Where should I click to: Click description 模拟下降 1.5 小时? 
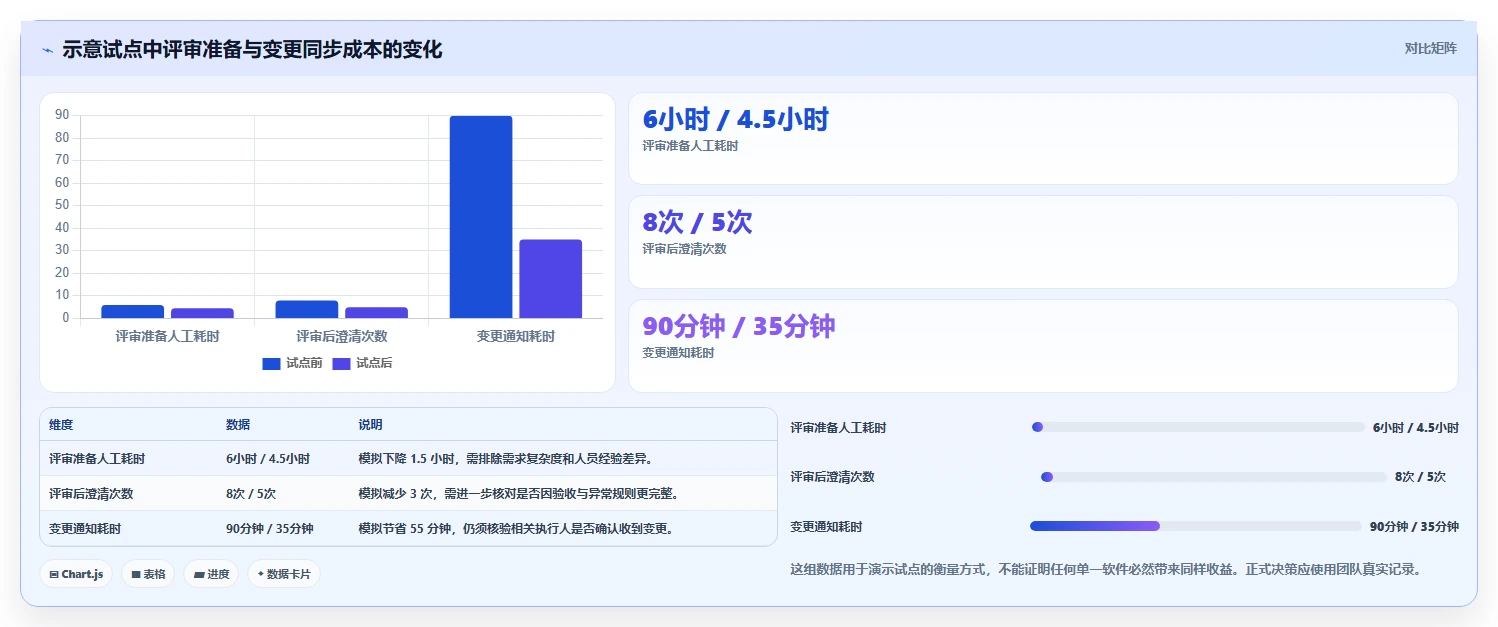(505, 459)
